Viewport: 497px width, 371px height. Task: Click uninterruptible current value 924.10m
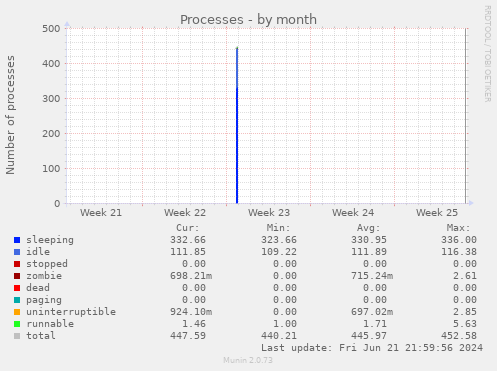pos(191,312)
